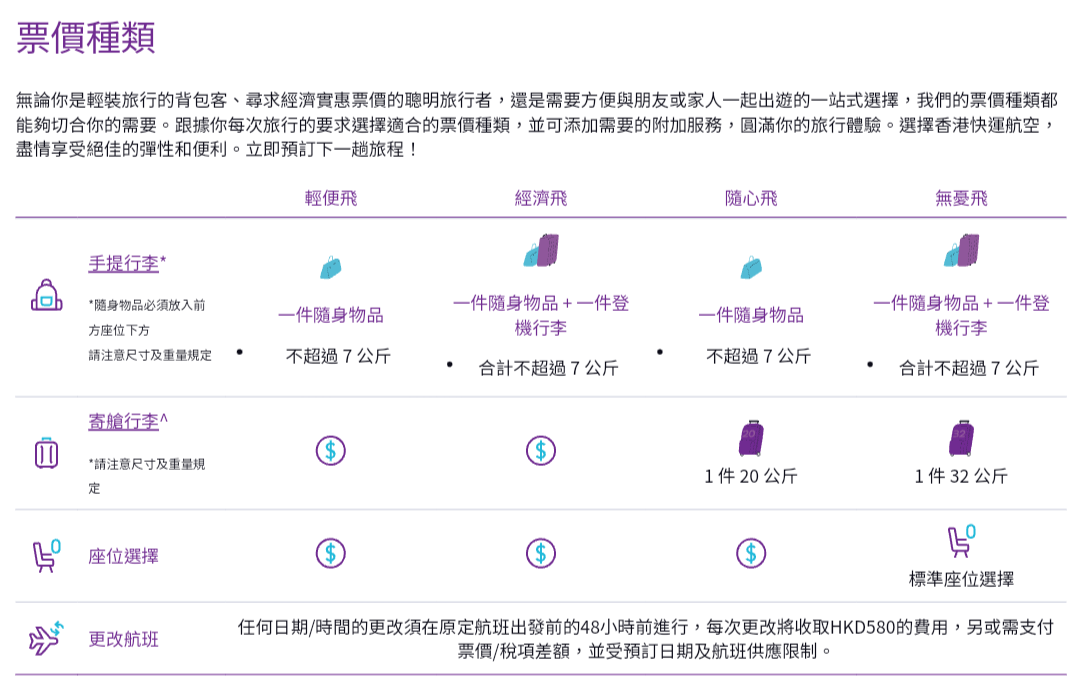
Task: Click dollar icon for 經濟飛 seat selection
Action: pos(541,553)
